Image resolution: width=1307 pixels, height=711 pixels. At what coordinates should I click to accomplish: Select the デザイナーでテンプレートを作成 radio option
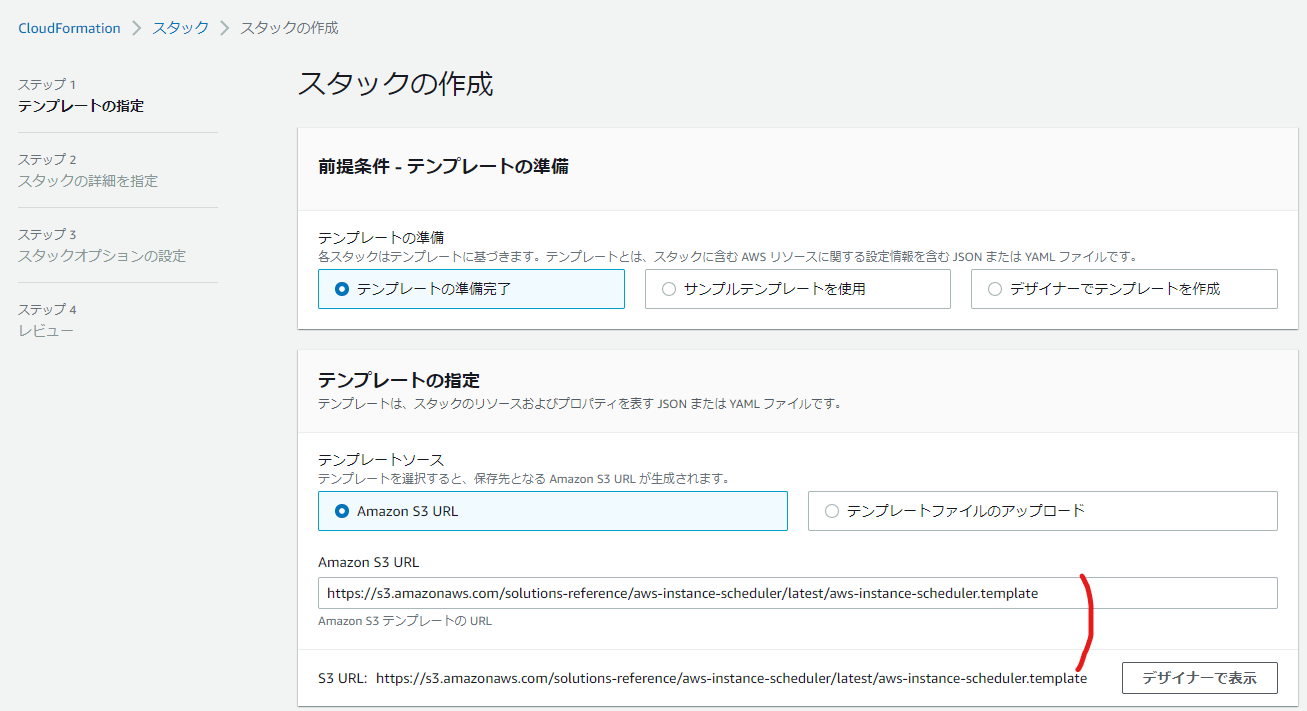[1124, 289]
